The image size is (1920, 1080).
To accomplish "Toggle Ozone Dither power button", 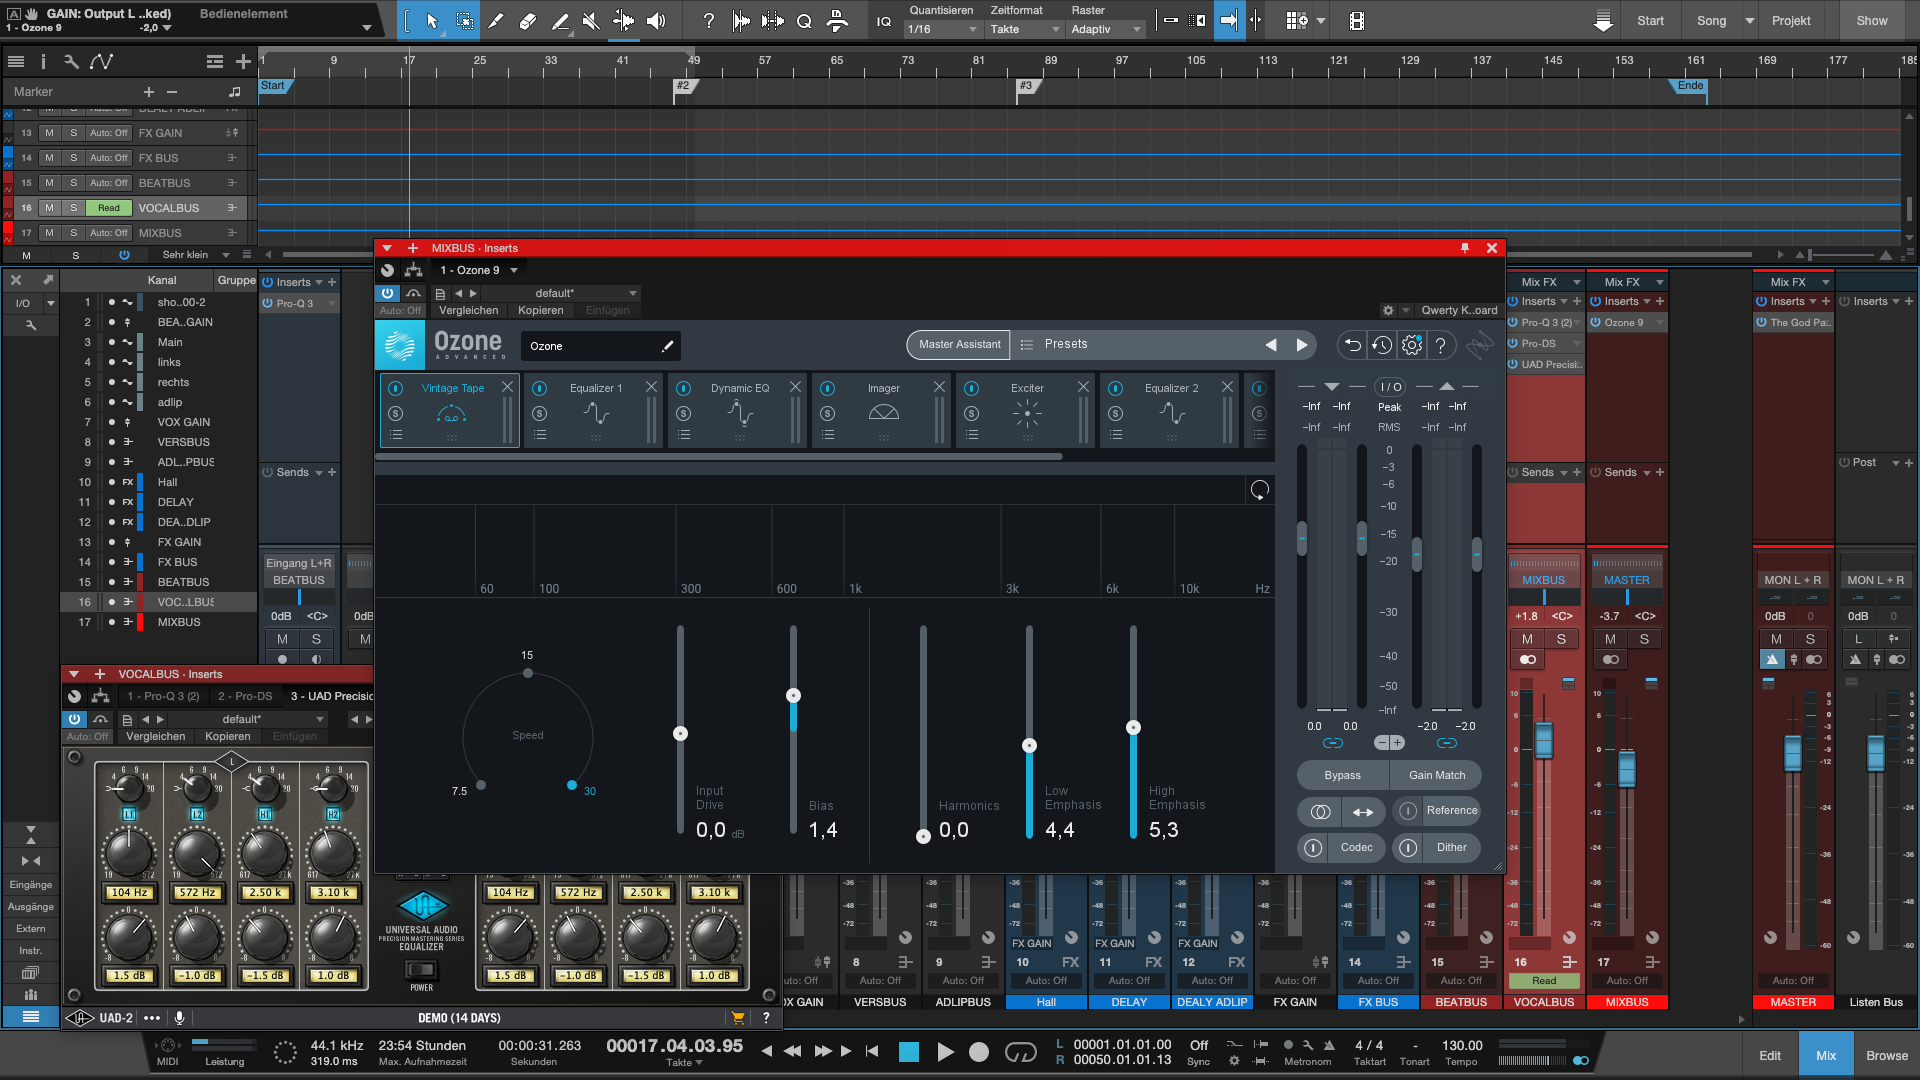I will tap(1408, 848).
